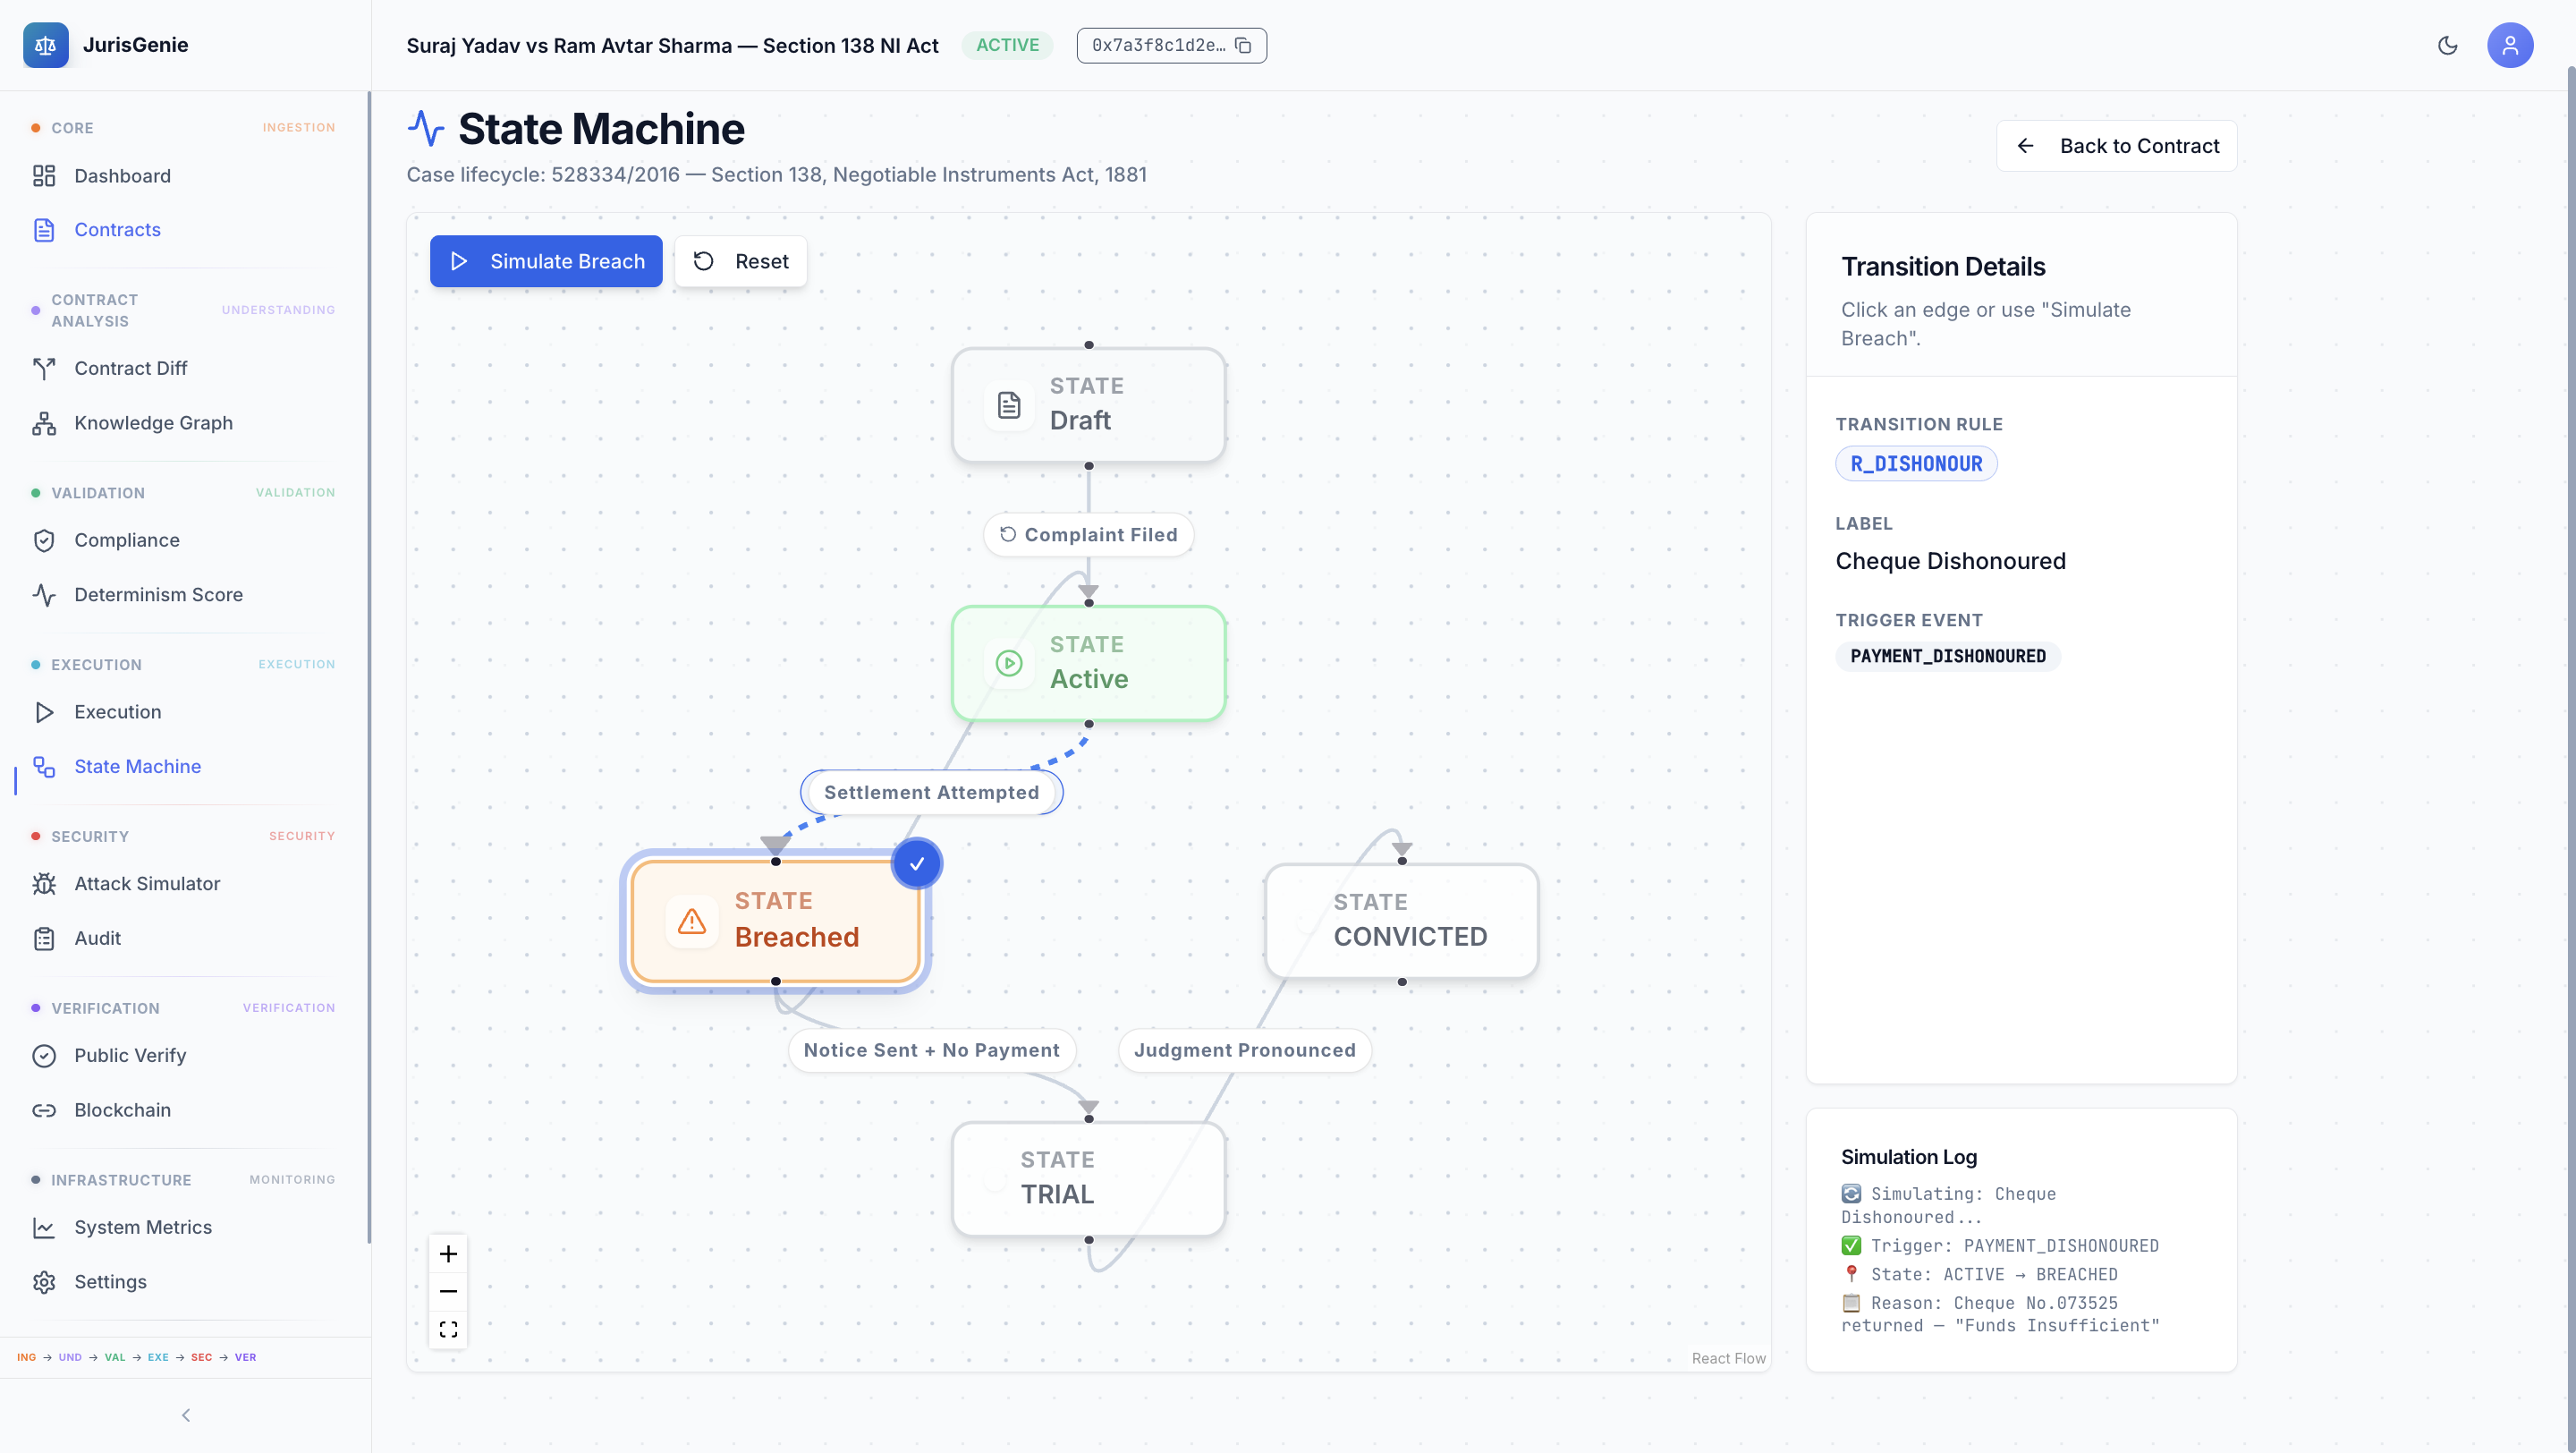Zoom out on the flow canvas
Screen dimensions: 2576x1453
click(448, 1291)
